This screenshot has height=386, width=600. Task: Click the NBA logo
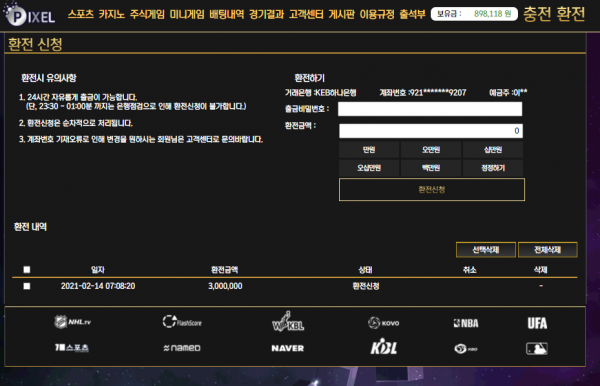pyautogui.click(x=466, y=323)
